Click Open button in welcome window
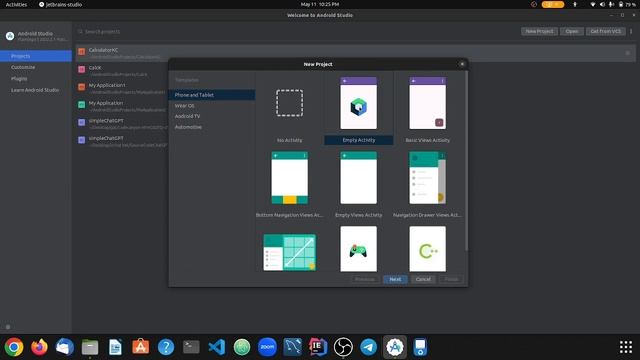The image size is (640, 360). click(x=572, y=31)
